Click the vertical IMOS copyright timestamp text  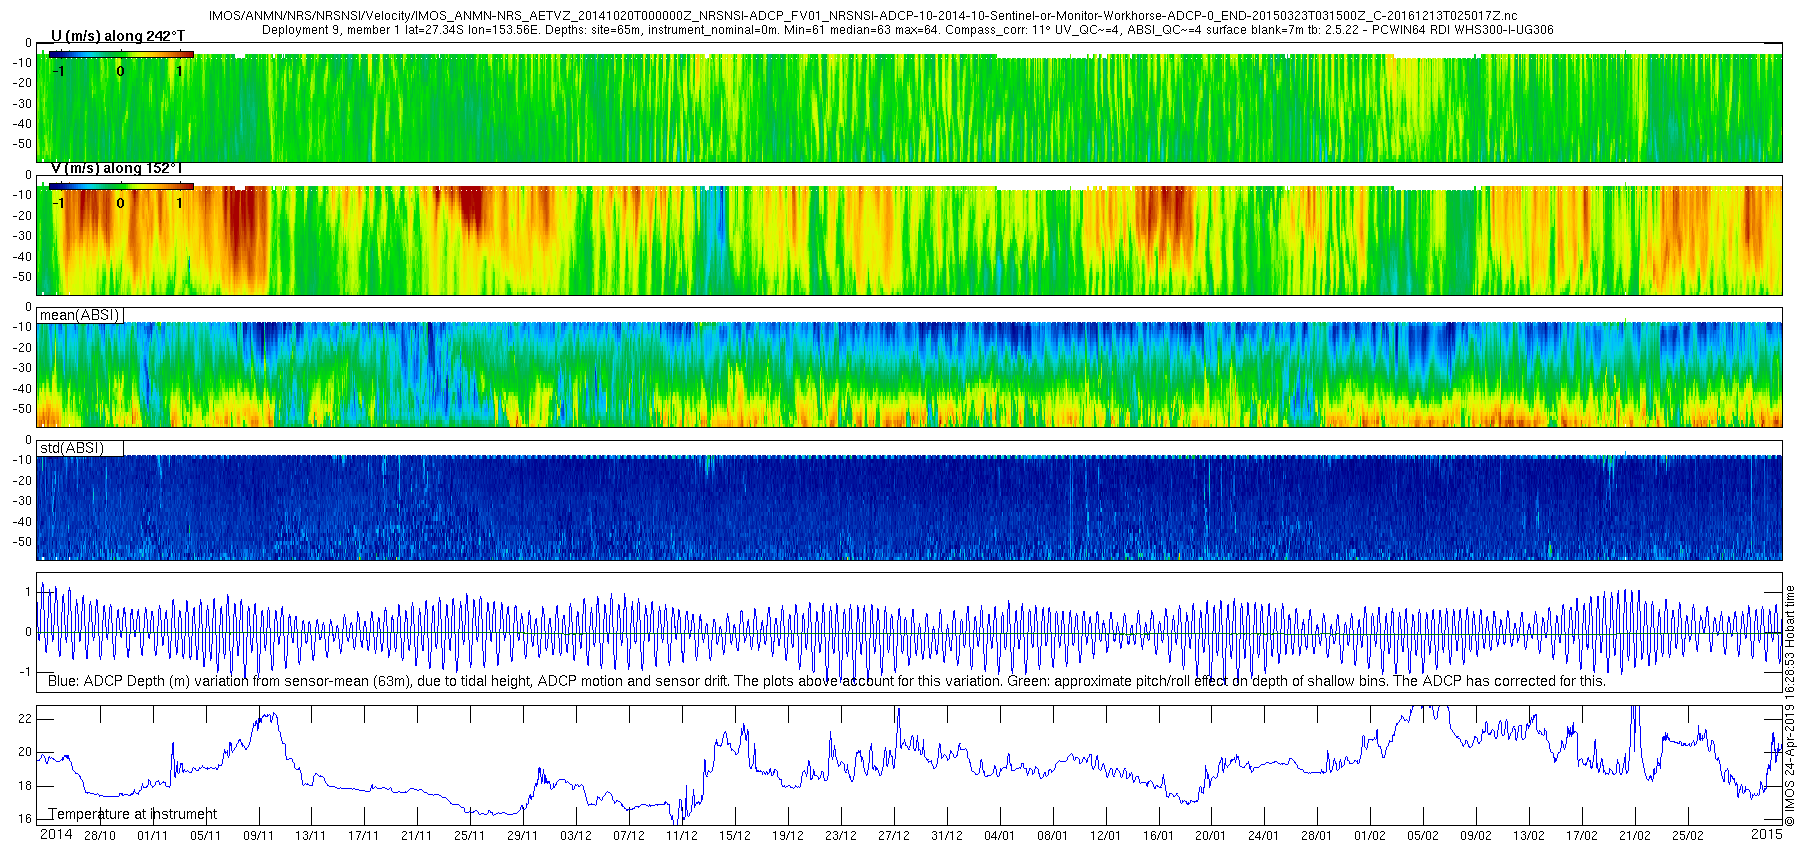(1790, 706)
